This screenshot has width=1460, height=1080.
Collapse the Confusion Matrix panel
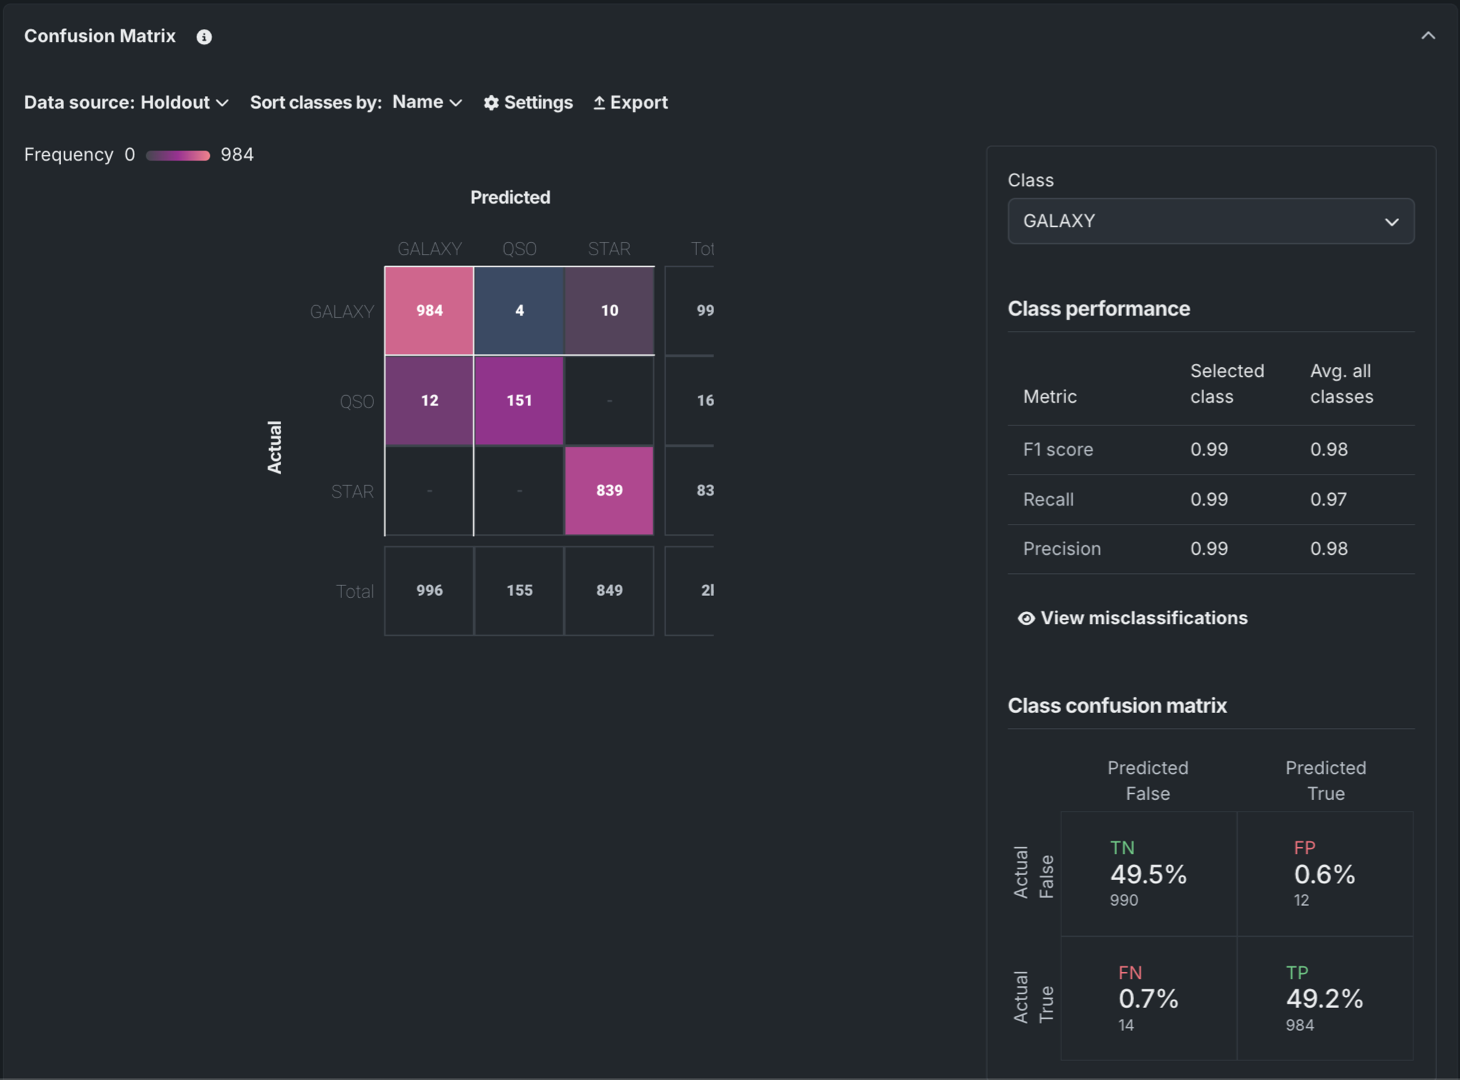click(1427, 36)
